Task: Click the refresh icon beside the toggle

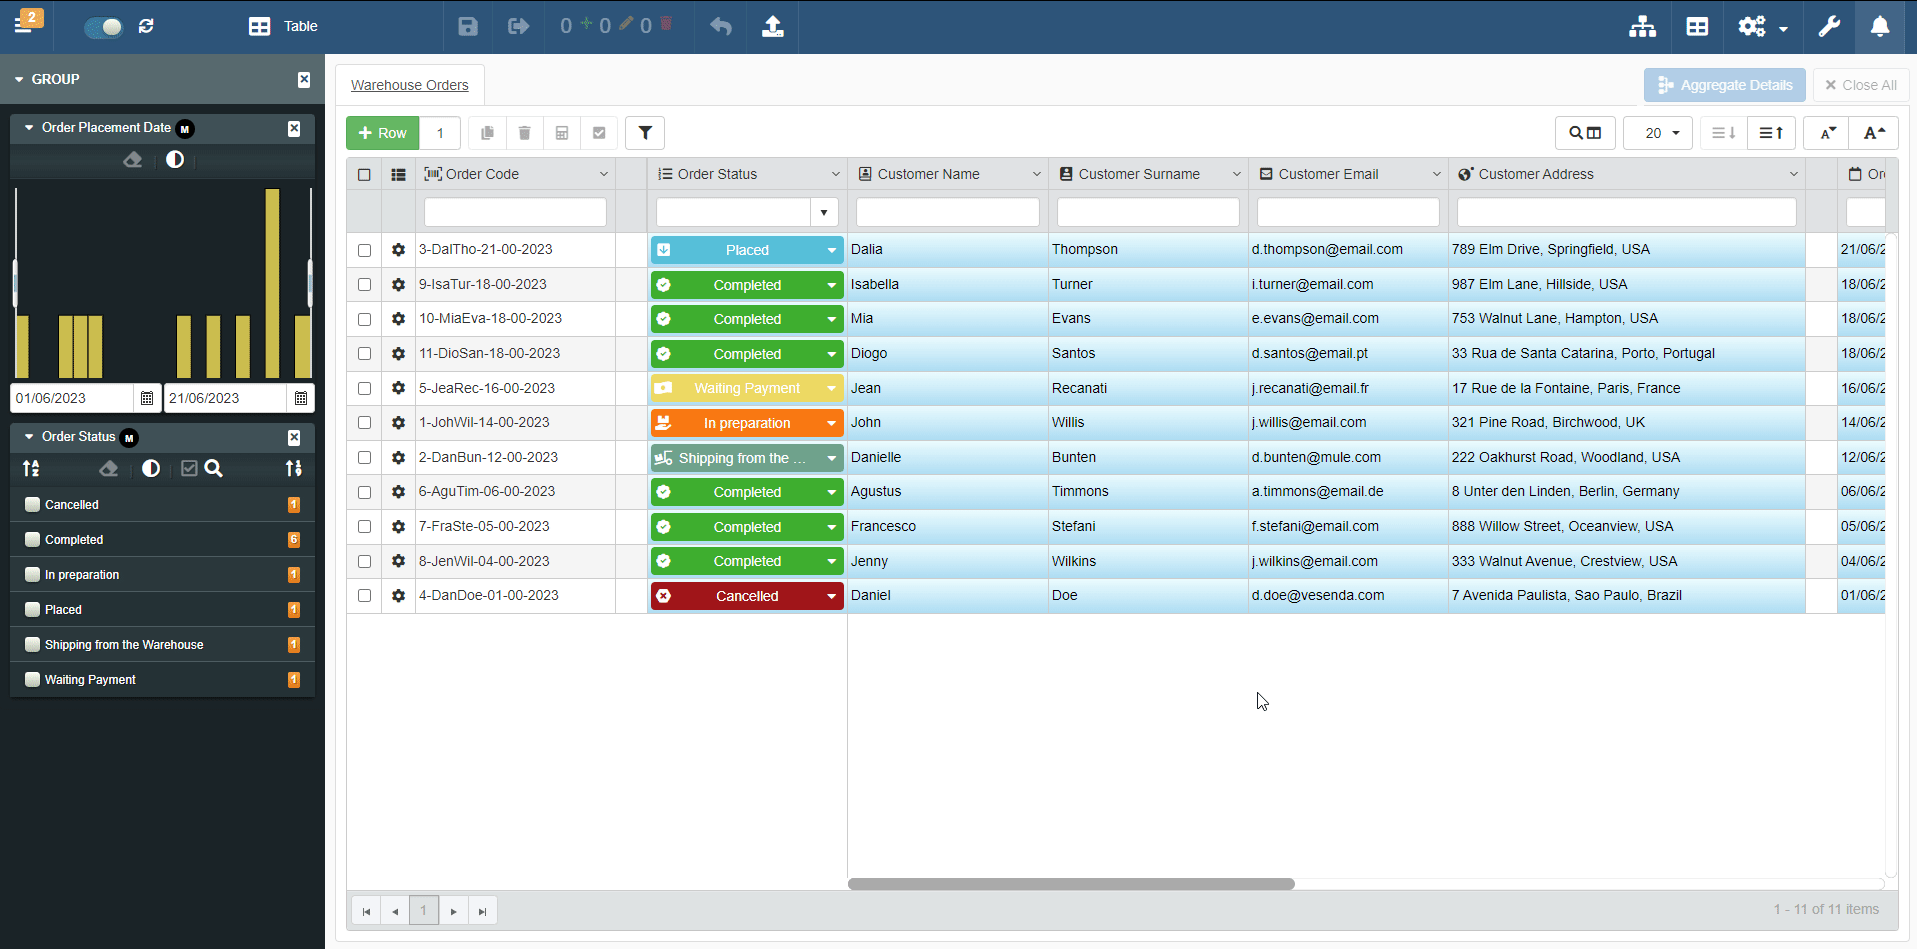Action: coord(146,26)
